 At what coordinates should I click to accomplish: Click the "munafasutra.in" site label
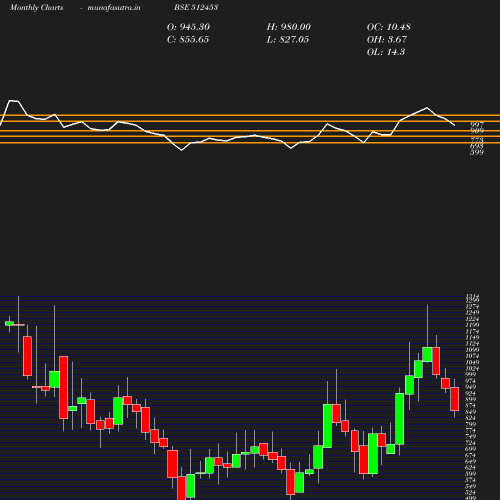click(114, 7)
